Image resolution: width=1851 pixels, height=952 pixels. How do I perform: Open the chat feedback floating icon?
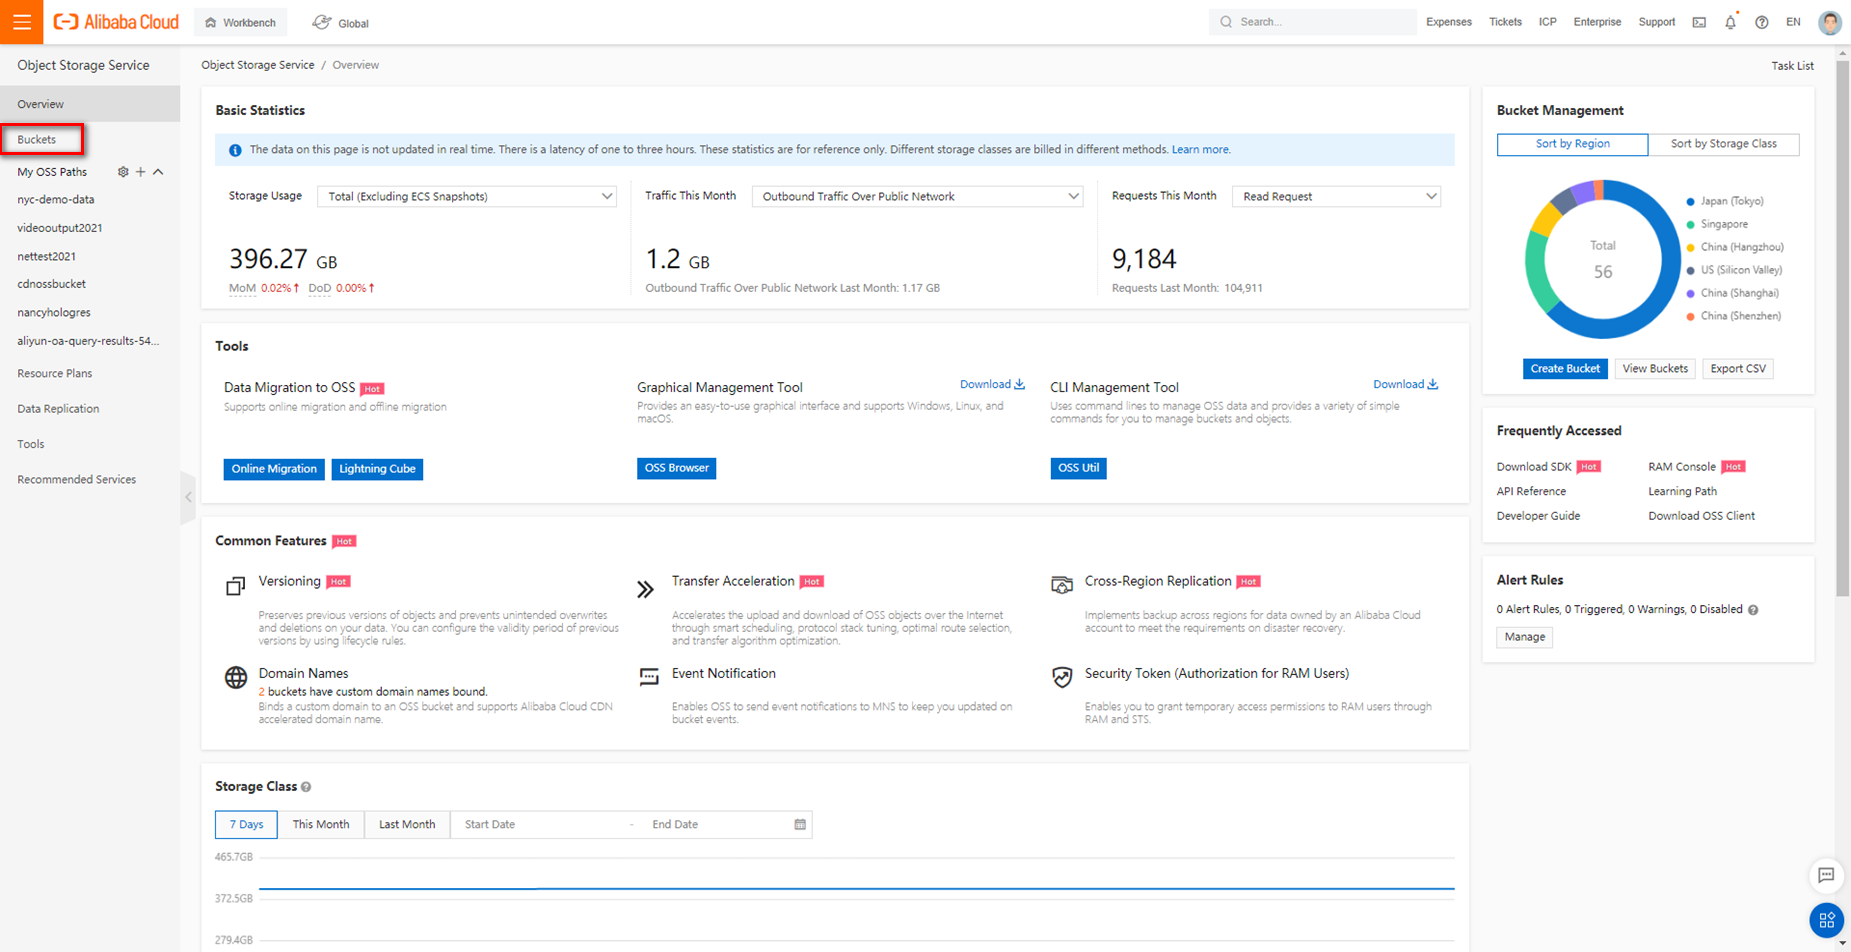tap(1826, 875)
